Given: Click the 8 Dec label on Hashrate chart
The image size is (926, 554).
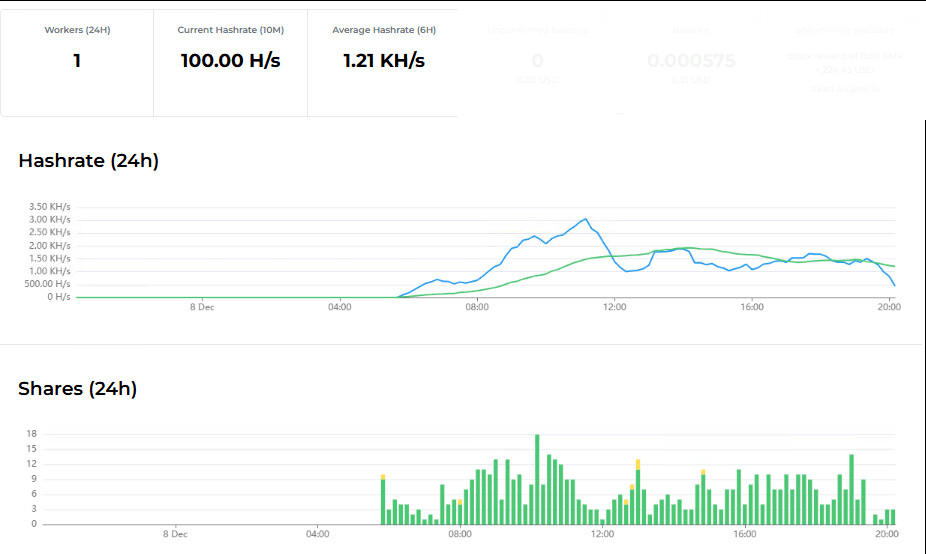Looking at the screenshot, I should coord(203,307).
